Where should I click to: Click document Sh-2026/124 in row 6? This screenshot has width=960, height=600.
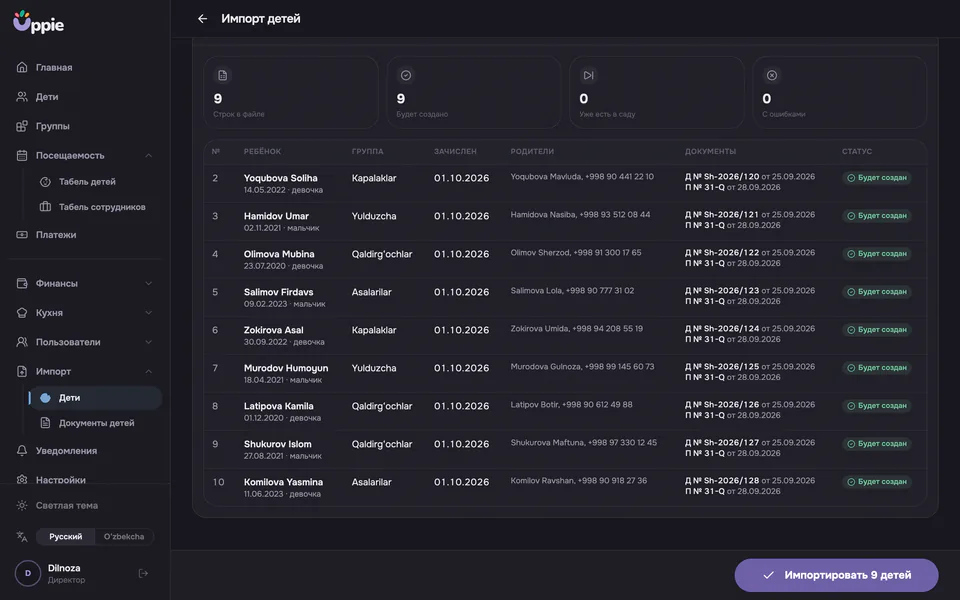click(749, 329)
